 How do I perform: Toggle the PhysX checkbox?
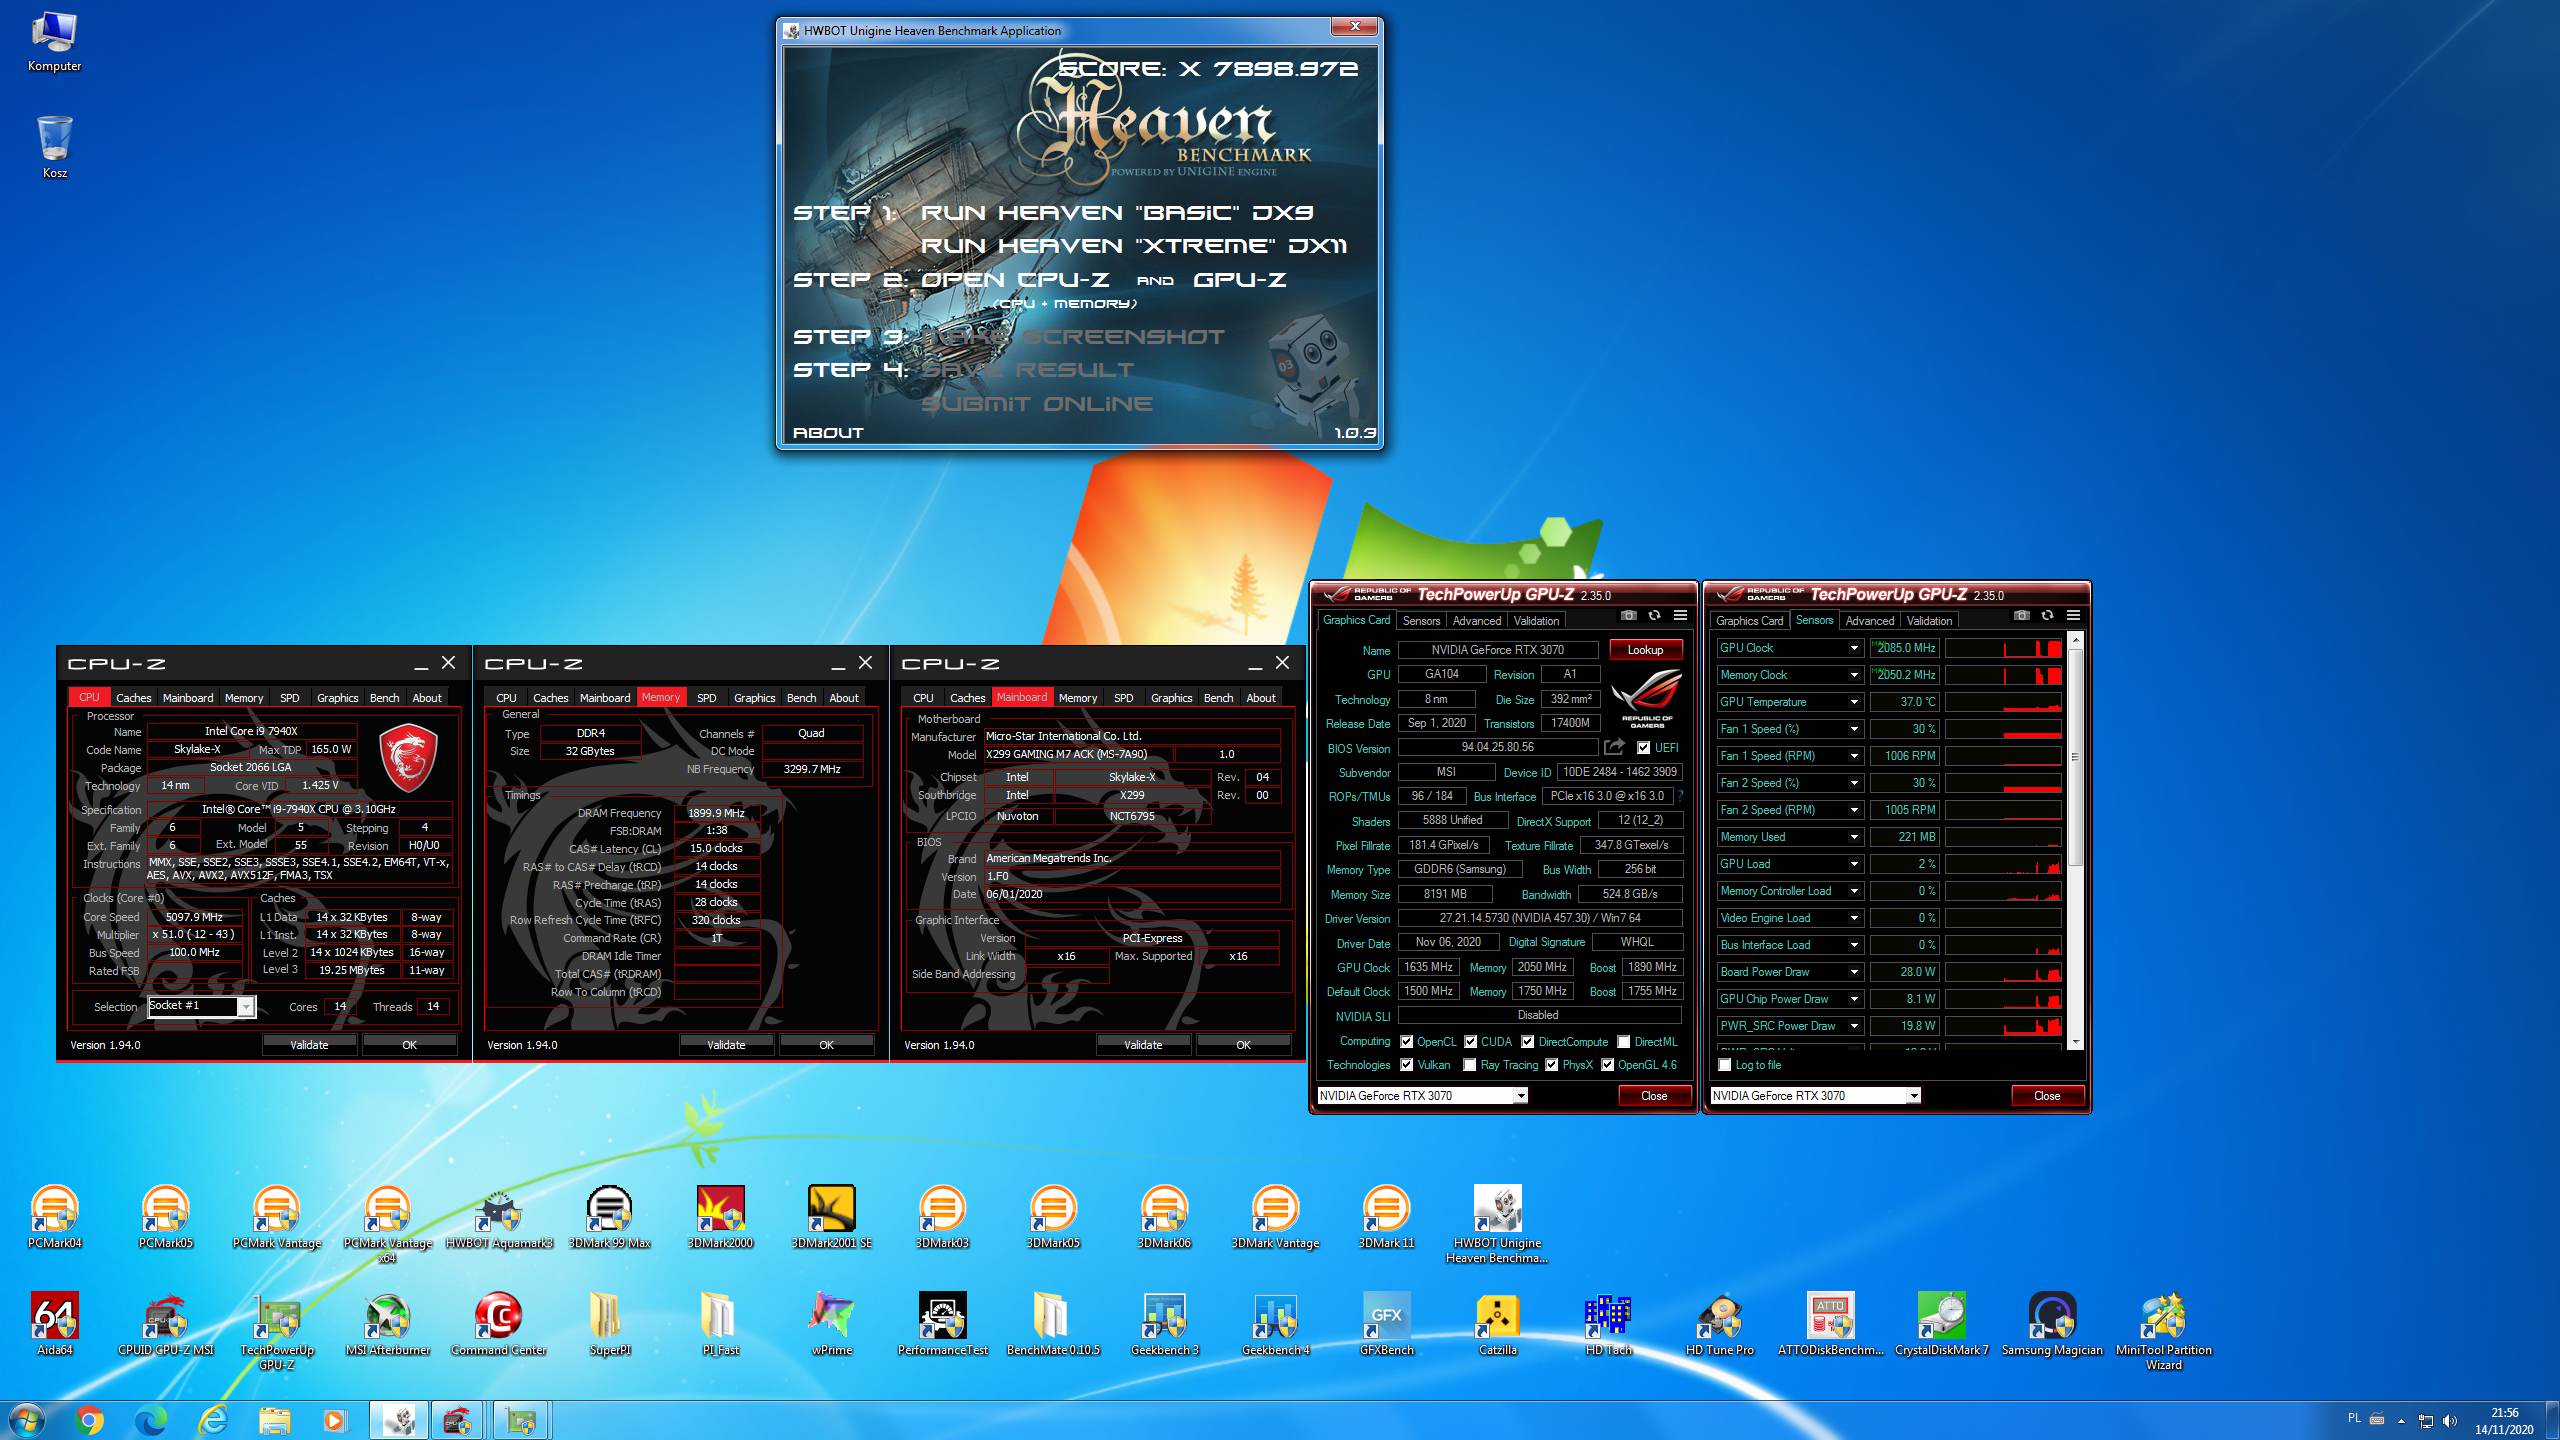[x=1552, y=1065]
